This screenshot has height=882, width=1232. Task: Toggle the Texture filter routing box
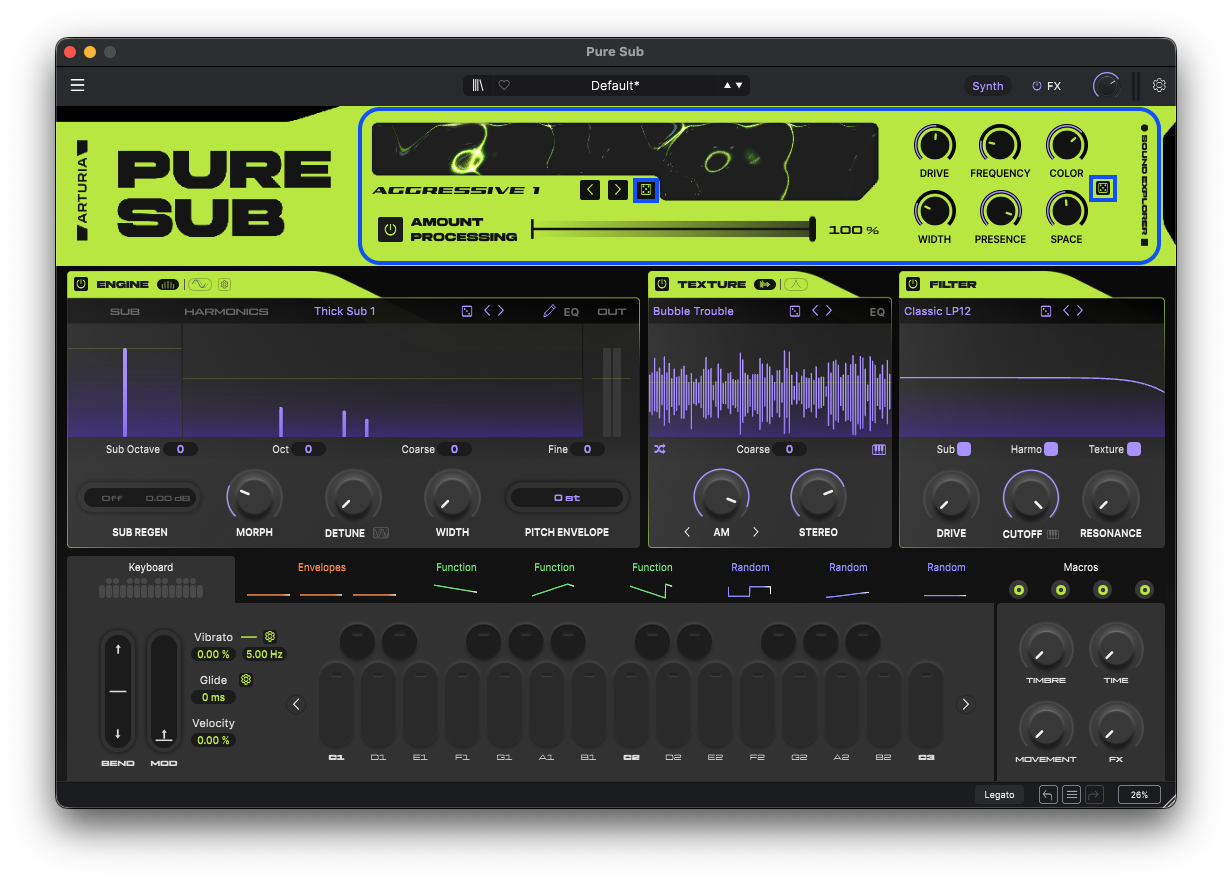(x=1134, y=449)
